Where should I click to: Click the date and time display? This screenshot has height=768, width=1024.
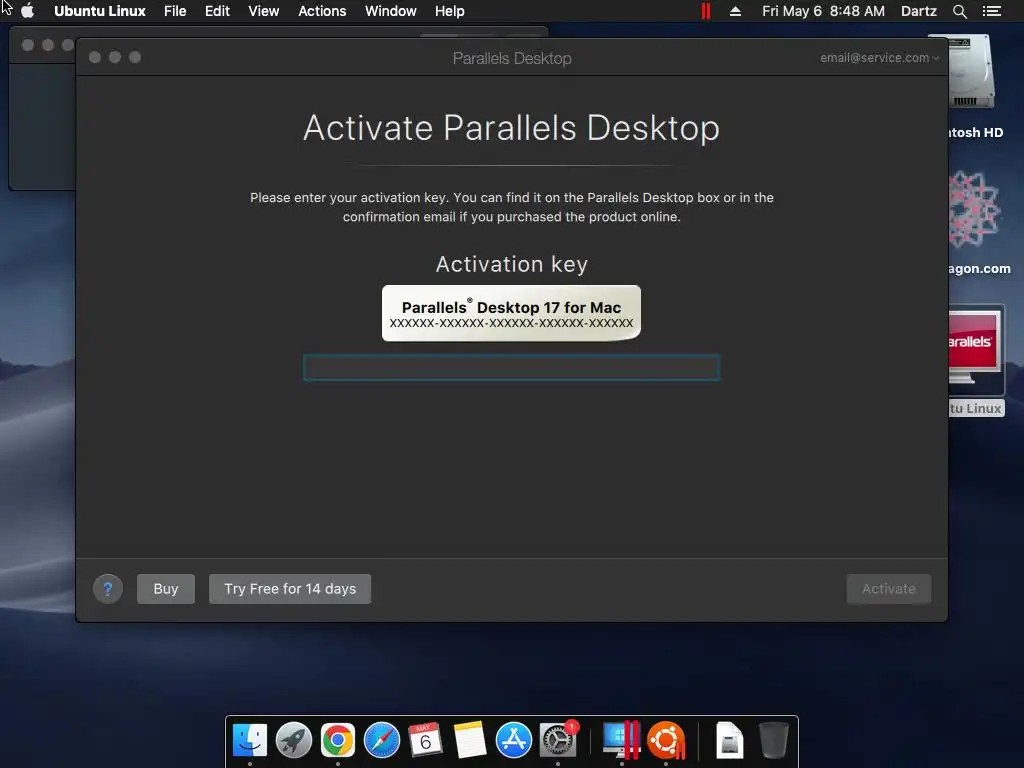pos(823,11)
